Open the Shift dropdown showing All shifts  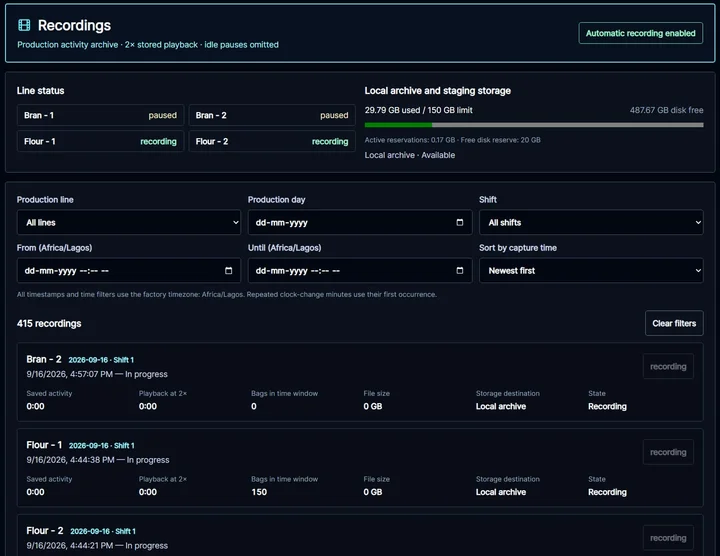[591, 222]
